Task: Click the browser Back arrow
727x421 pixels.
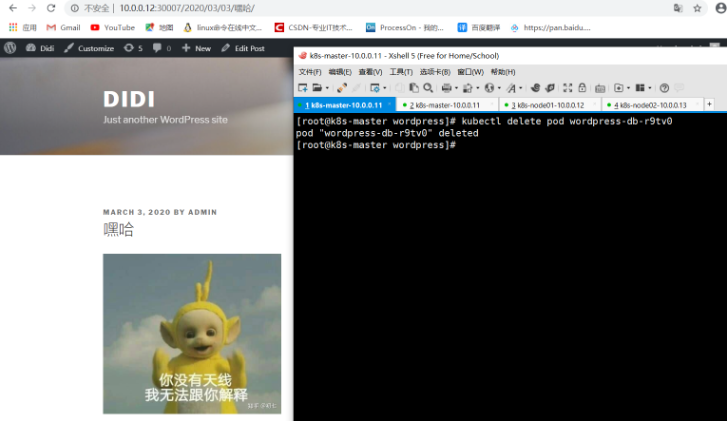Action: pyautogui.click(x=13, y=8)
